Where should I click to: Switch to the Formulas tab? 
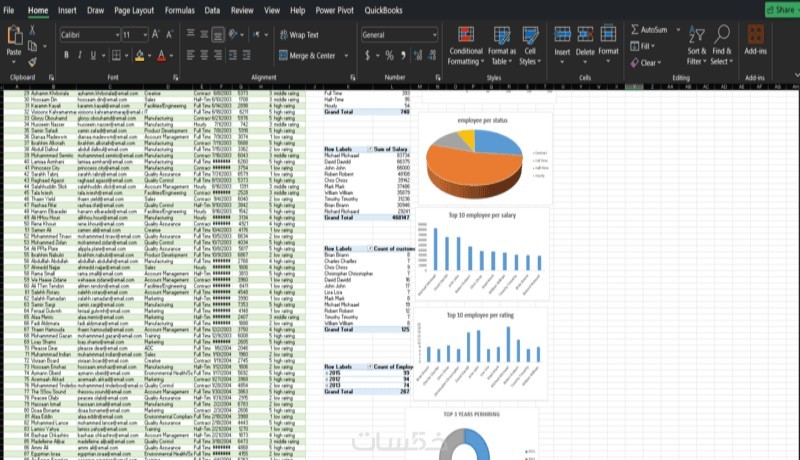[180, 10]
